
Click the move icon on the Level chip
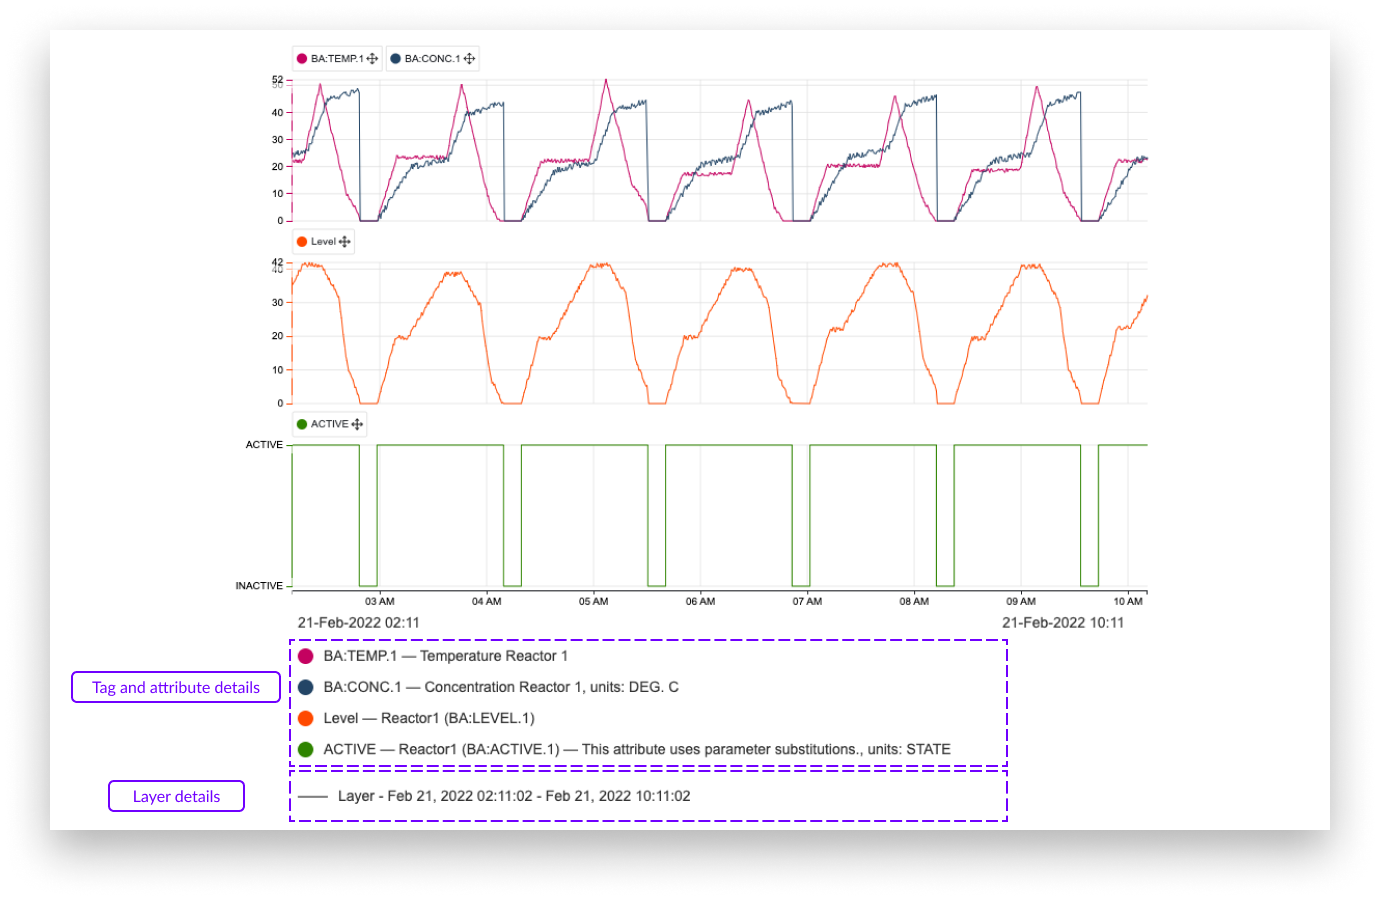(x=345, y=242)
